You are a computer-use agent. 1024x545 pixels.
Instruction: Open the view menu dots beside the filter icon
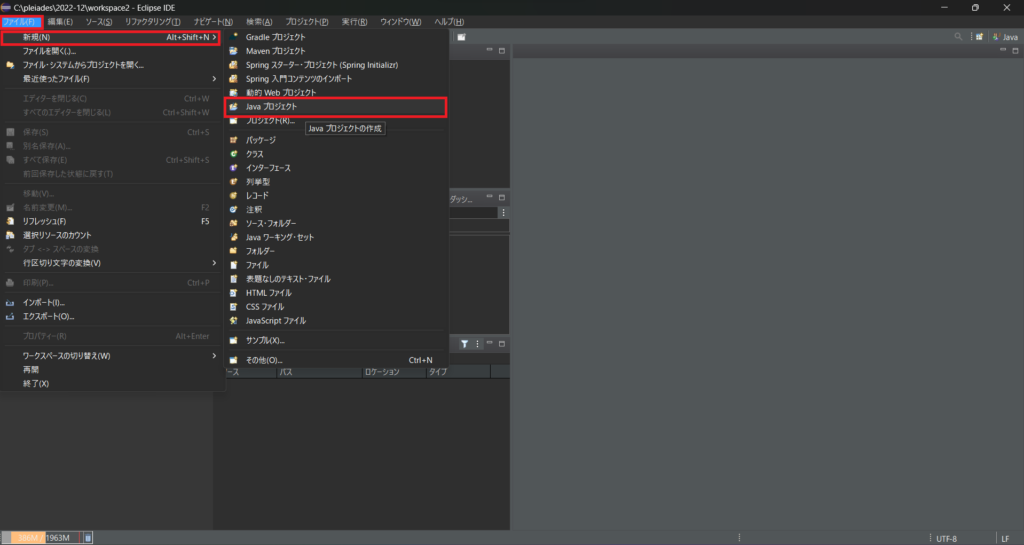[x=477, y=343]
